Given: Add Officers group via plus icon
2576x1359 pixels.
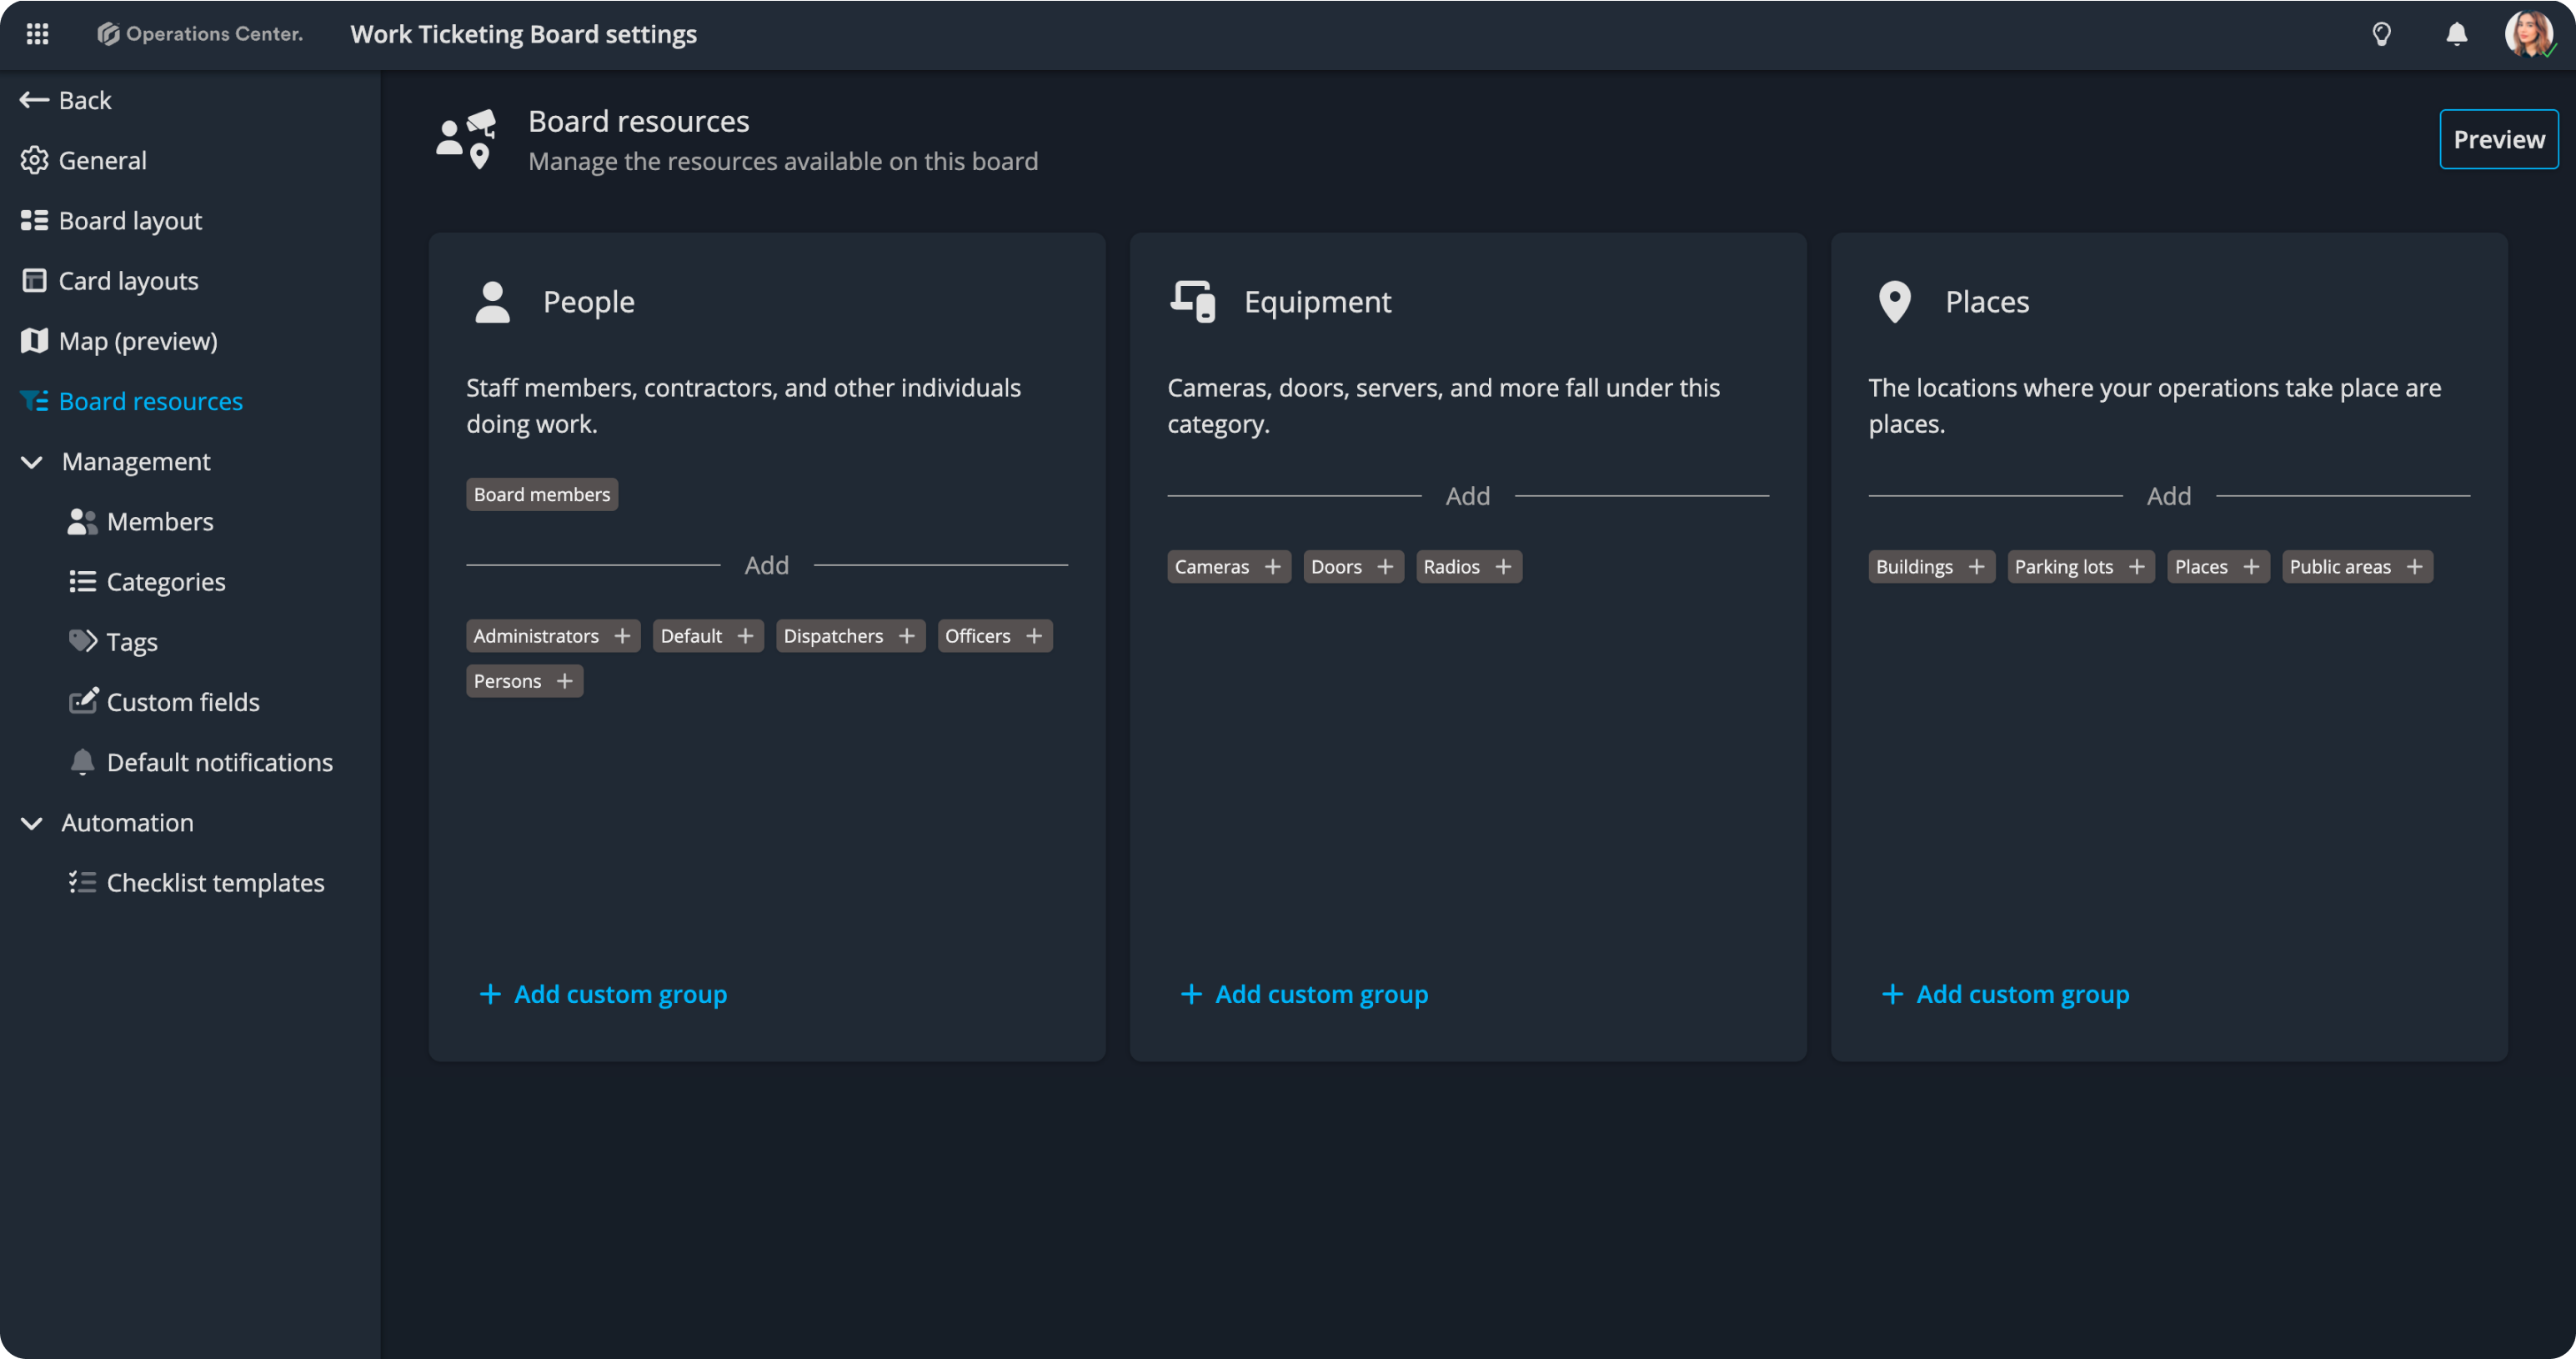Looking at the screenshot, I should point(1034,636).
